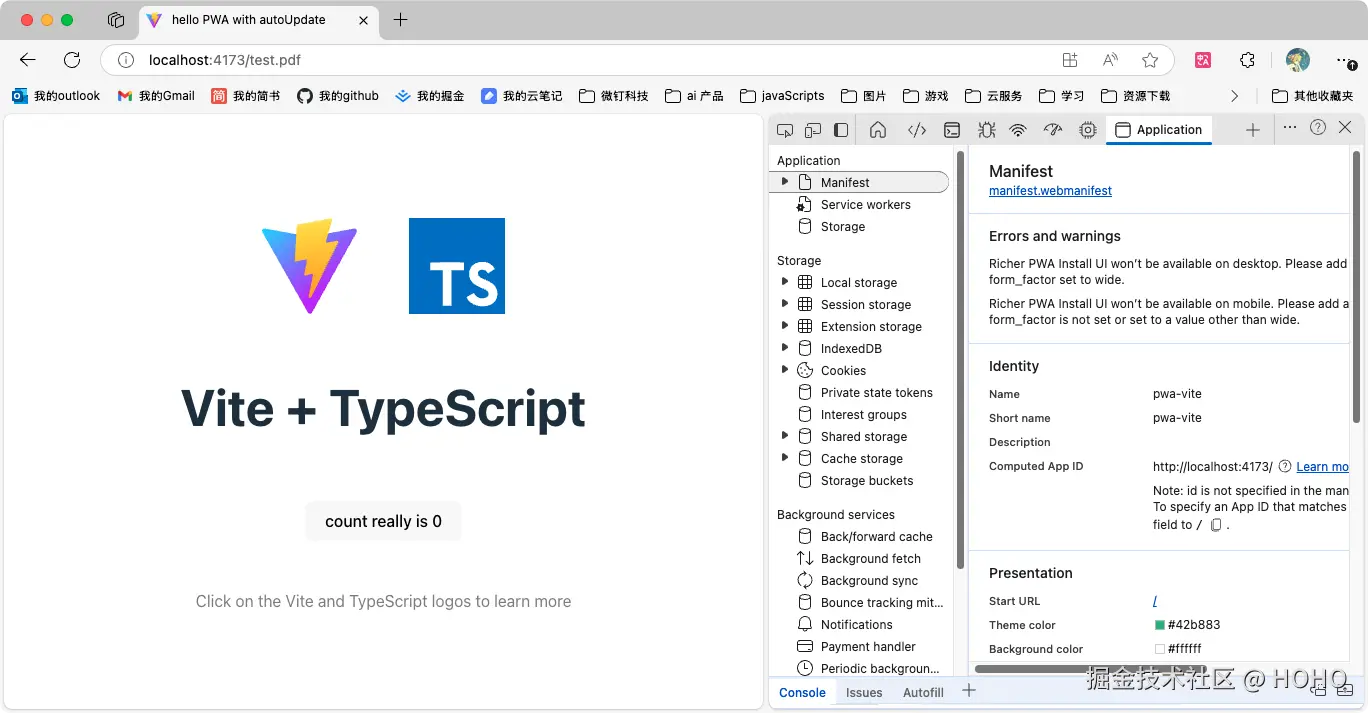Add page to favorites star icon
The width and height of the screenshot is (1368, 713).
[1150, 60]
